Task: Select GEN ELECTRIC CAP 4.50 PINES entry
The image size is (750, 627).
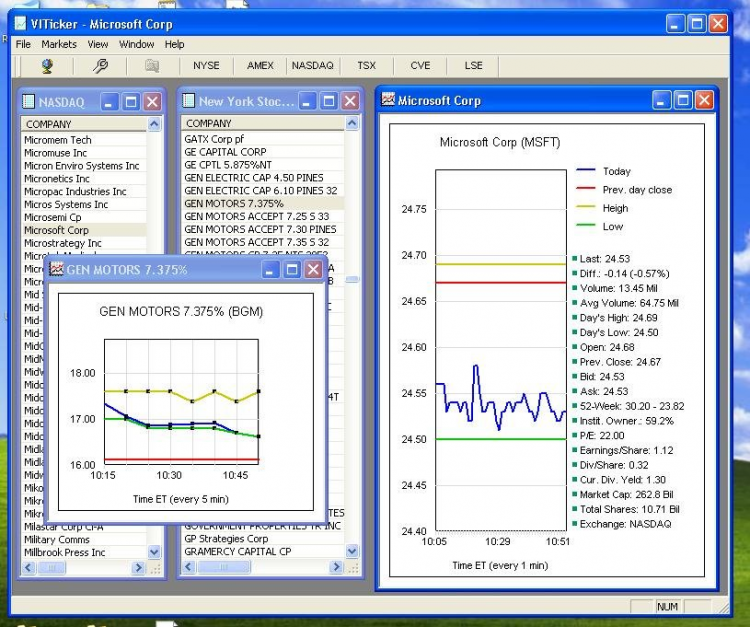Action: point(254,178)
